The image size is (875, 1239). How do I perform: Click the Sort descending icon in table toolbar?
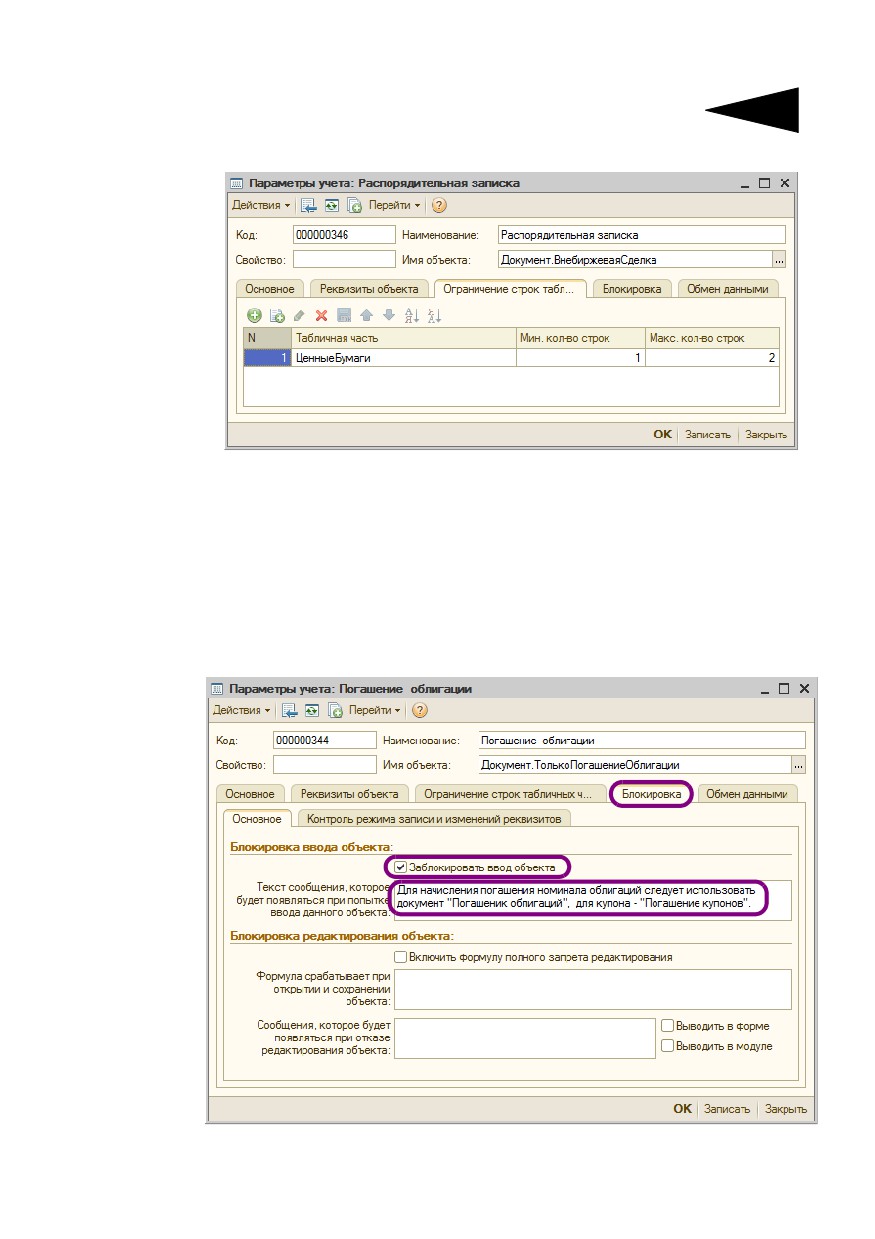434,315
